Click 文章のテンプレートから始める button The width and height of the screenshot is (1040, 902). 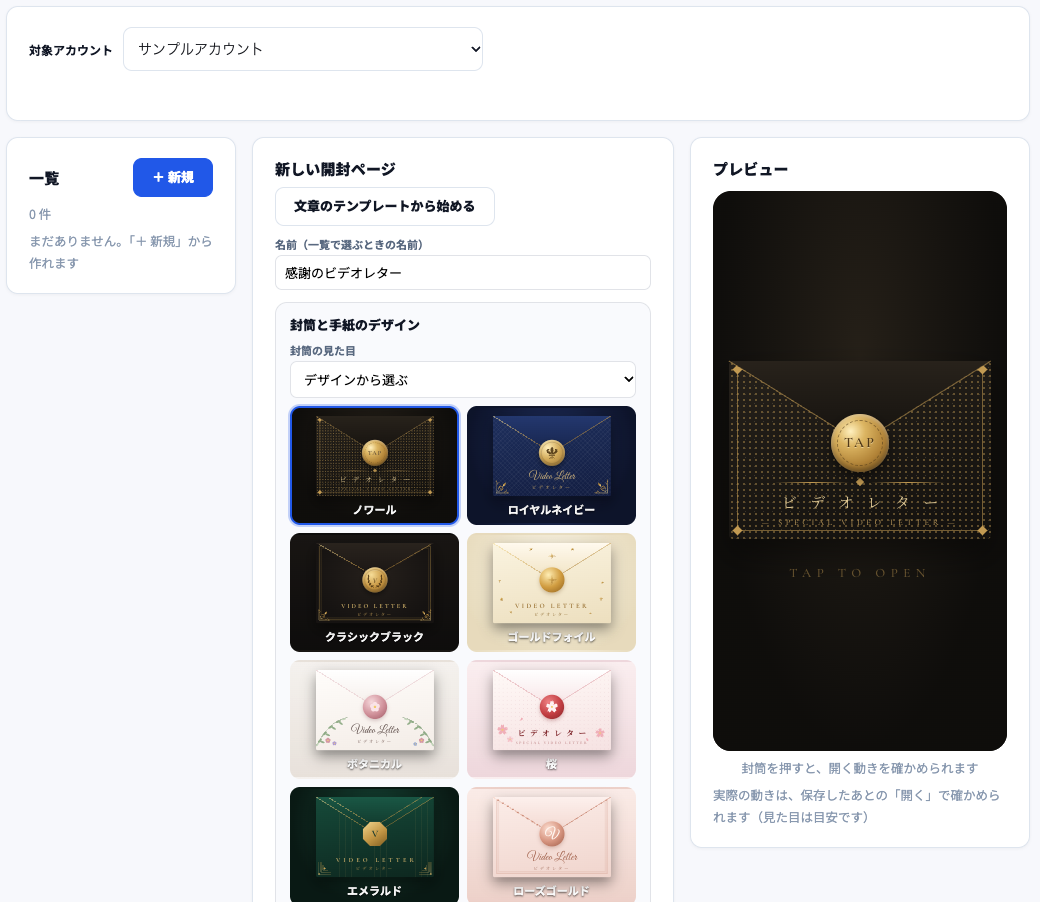[385, 206]
